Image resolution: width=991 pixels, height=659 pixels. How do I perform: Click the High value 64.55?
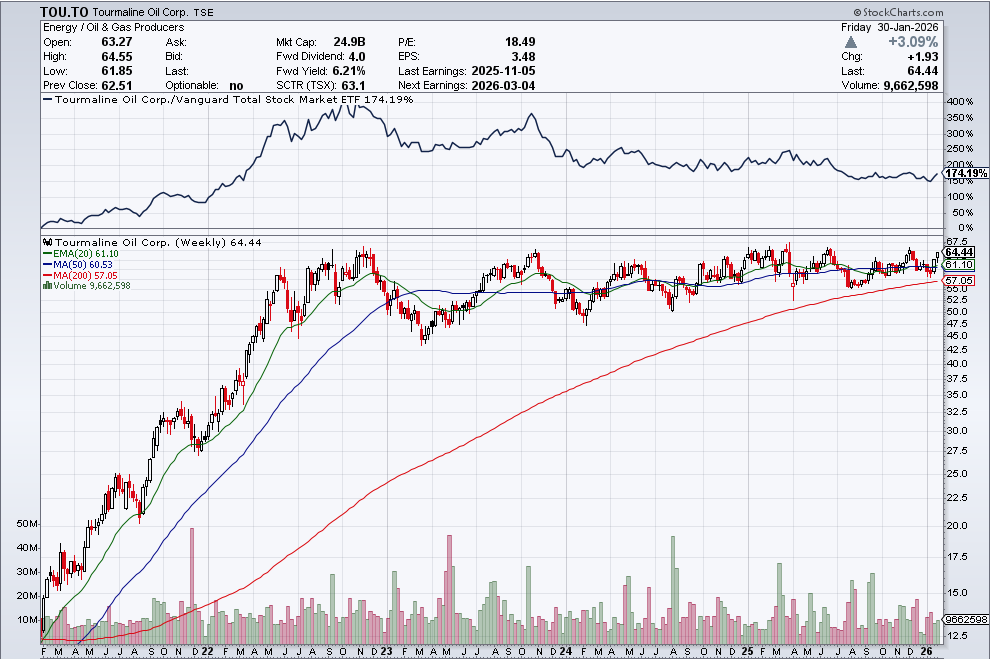(117, 57)
